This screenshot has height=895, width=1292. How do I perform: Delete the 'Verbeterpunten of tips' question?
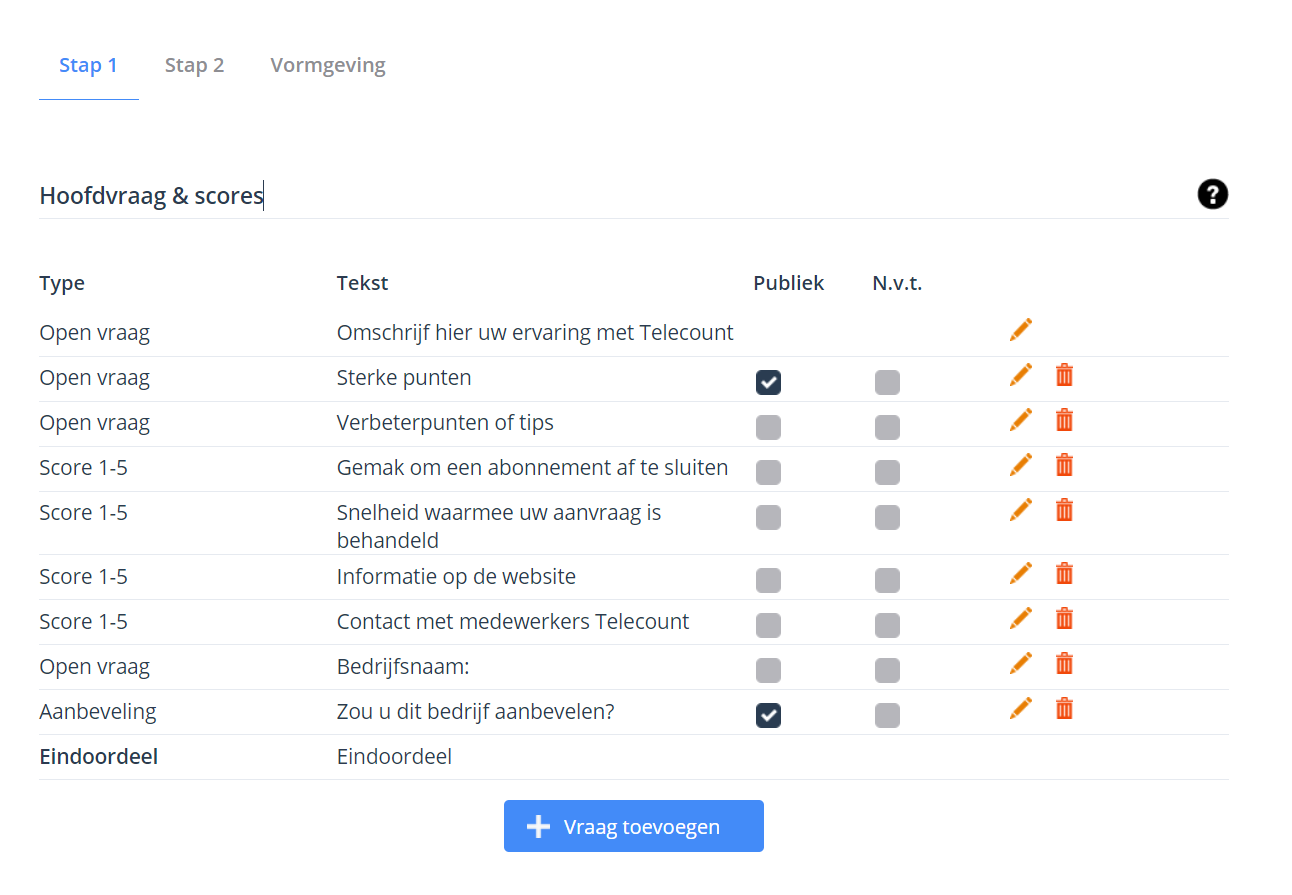[1064, 420]
